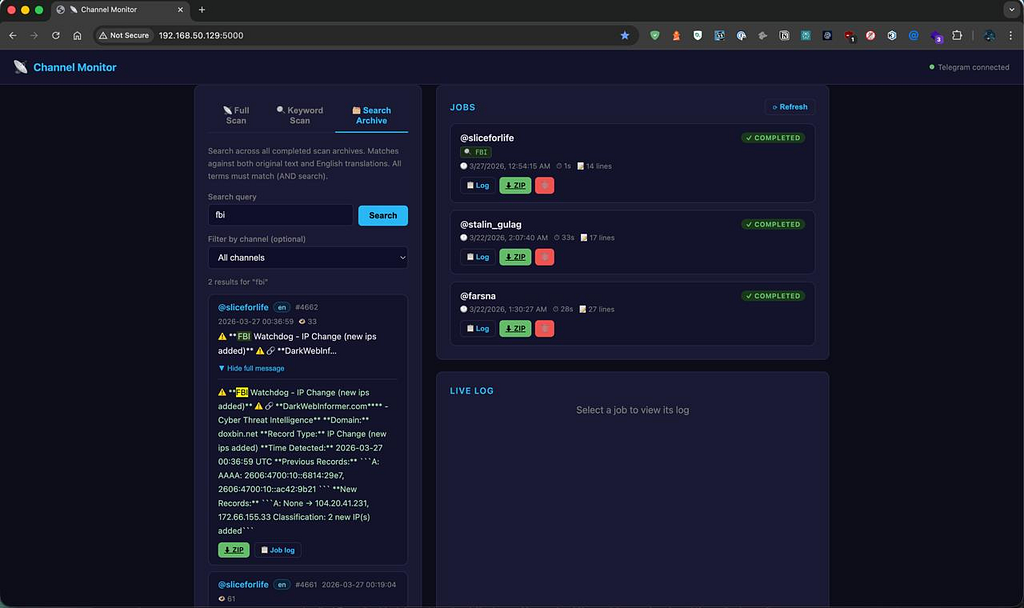Image resolution: width=1024 pixels, height=608 pixels.
Task: Click the COMPLETED badge on @farsna job
Action: point(773,296)
